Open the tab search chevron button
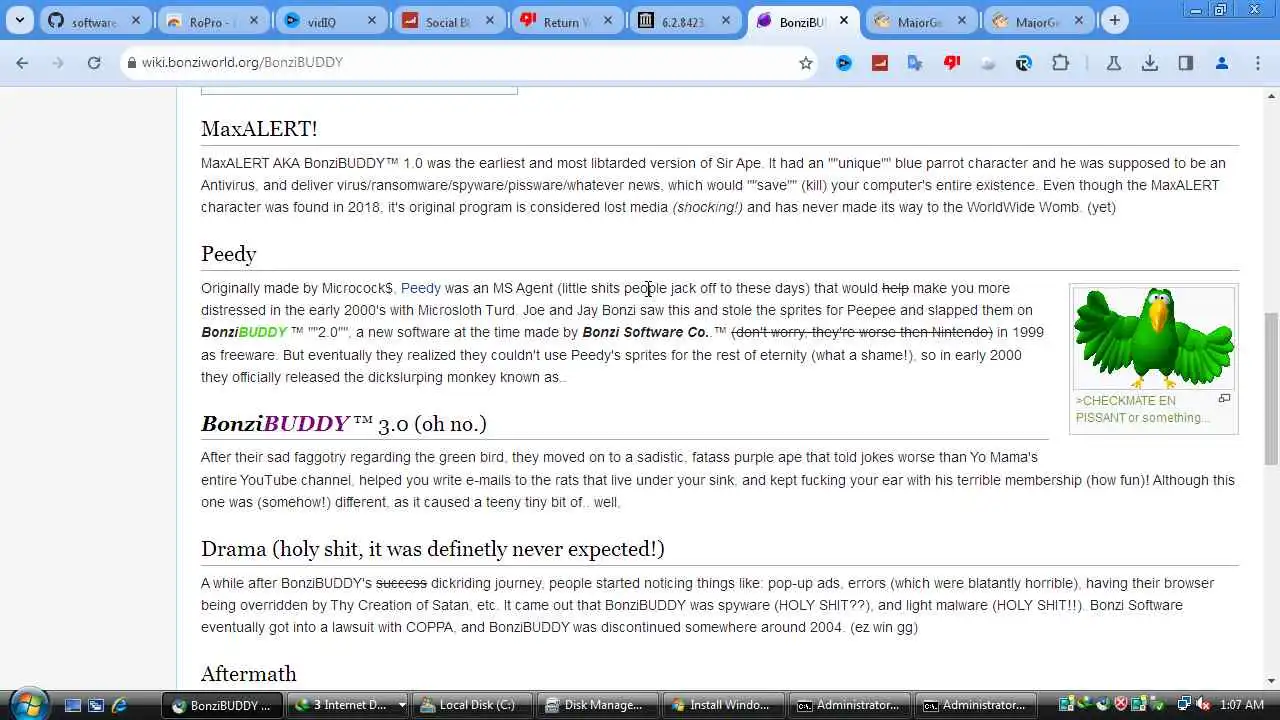 20,20
